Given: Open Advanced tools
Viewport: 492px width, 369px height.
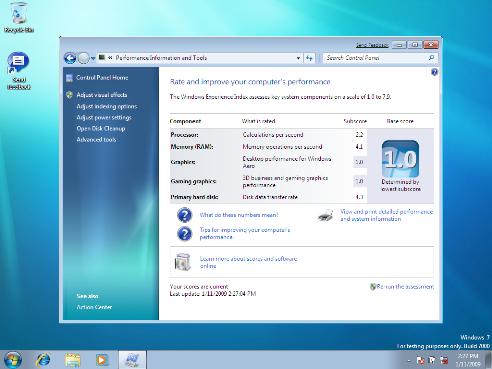Looking at the screenshot, I should tap(96, 140).
